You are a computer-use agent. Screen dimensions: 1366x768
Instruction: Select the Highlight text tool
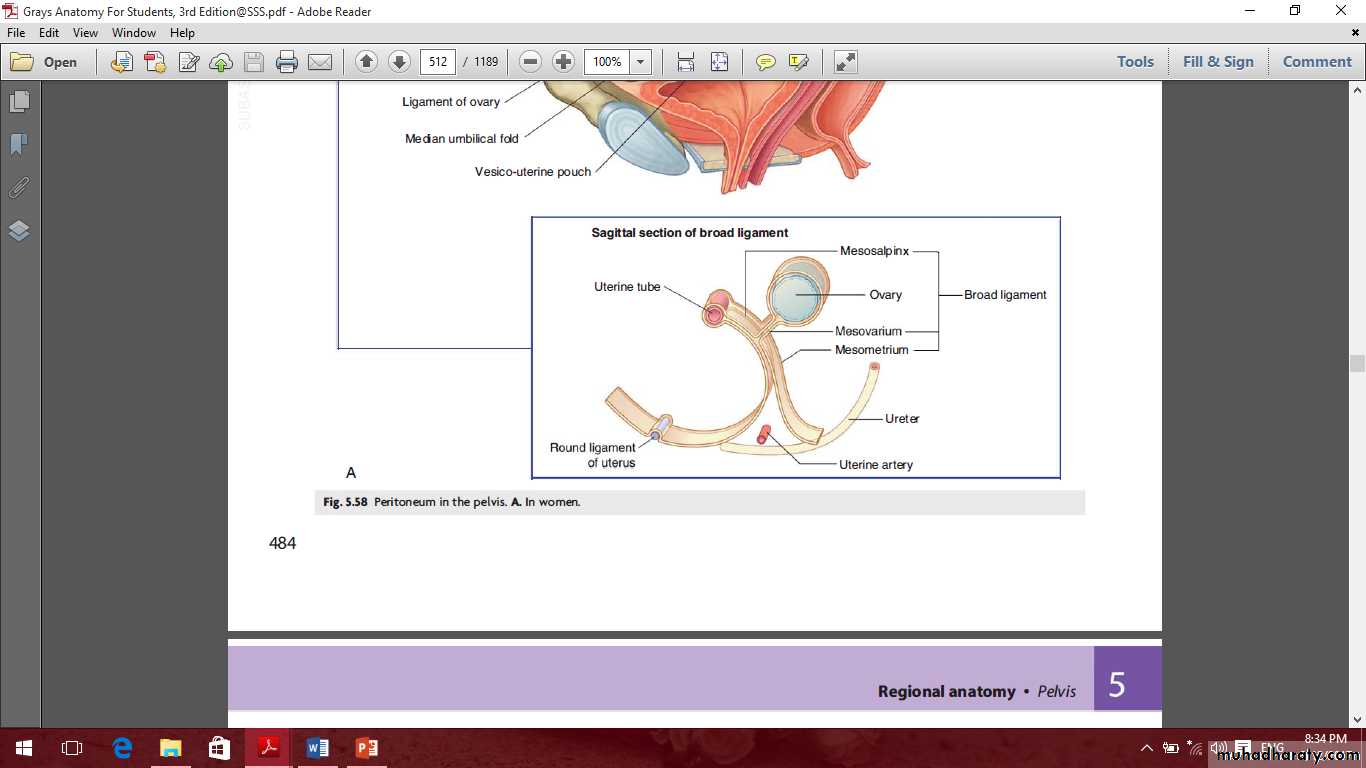click(x=798, y=62)
